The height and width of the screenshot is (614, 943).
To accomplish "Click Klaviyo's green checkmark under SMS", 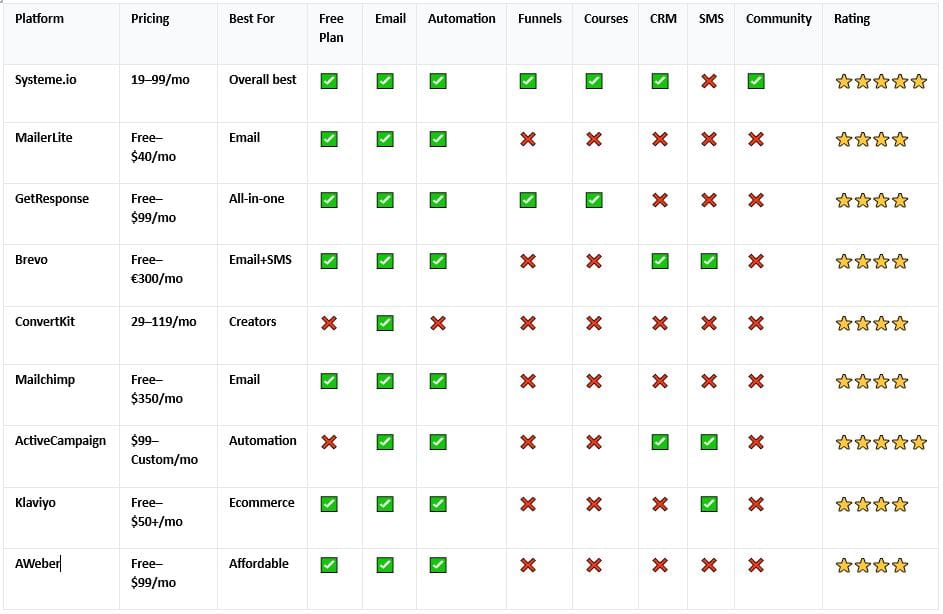I will tap(709, 504).
